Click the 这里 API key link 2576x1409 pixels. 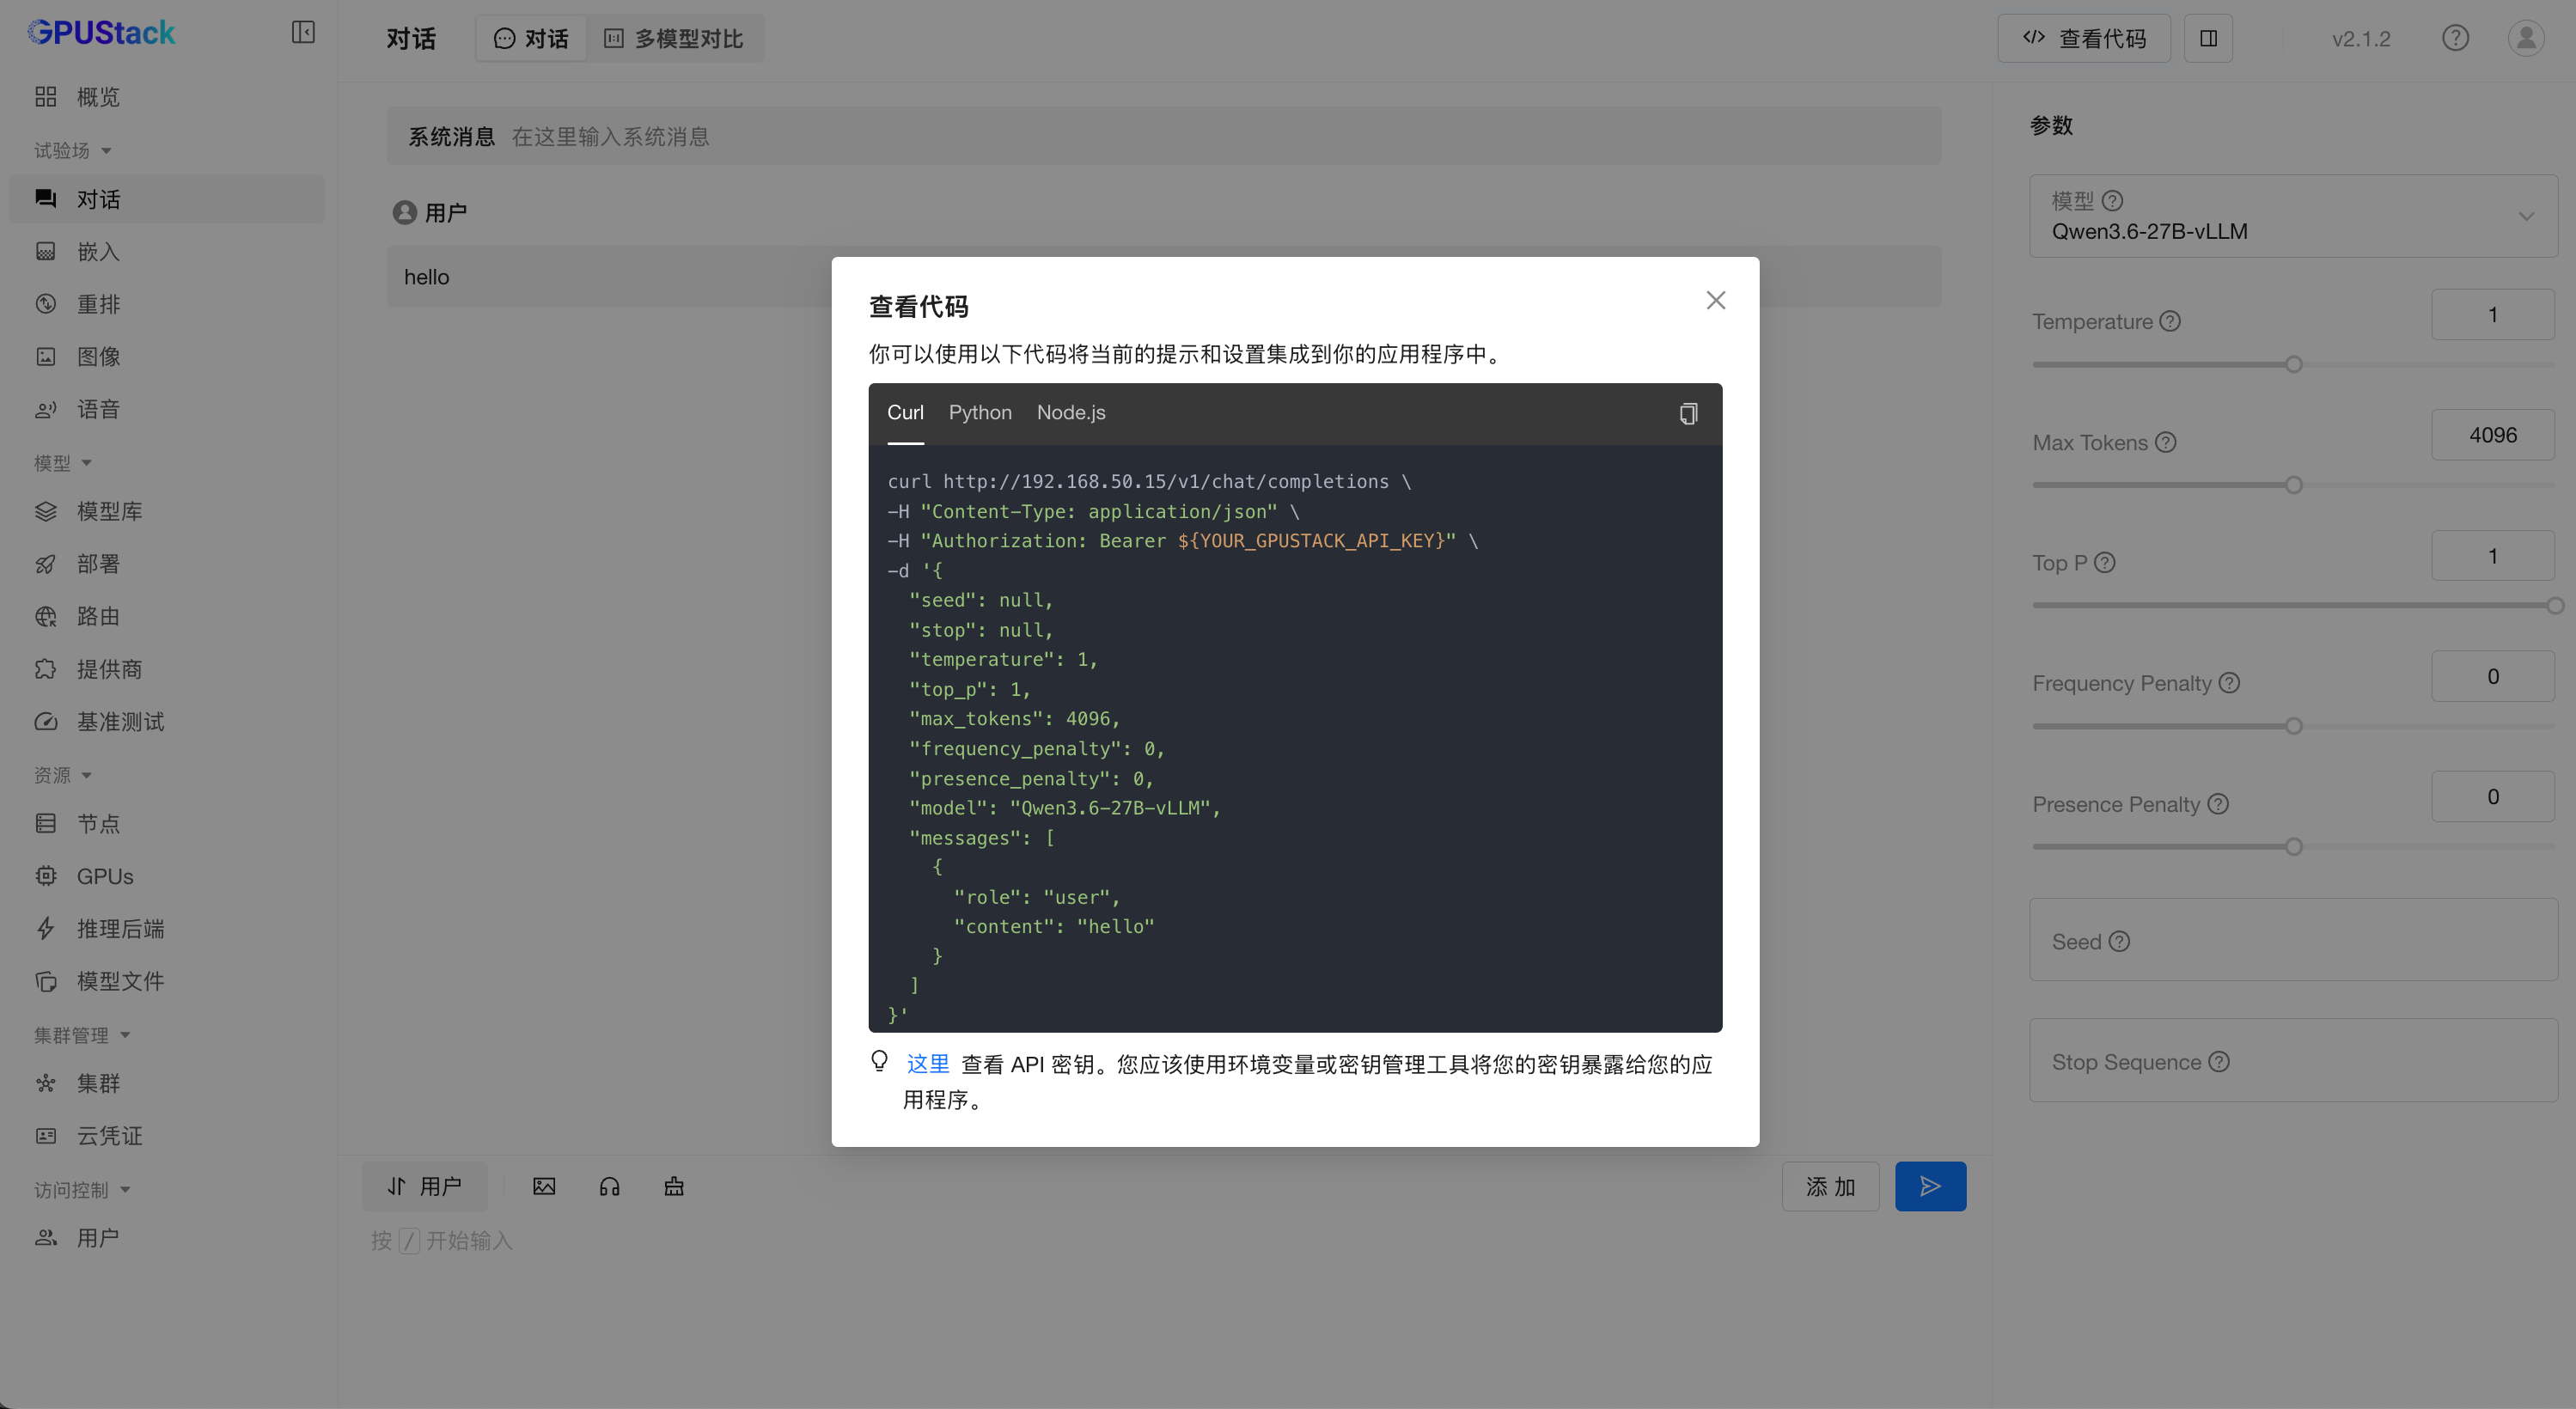(x=927, y=1064)
